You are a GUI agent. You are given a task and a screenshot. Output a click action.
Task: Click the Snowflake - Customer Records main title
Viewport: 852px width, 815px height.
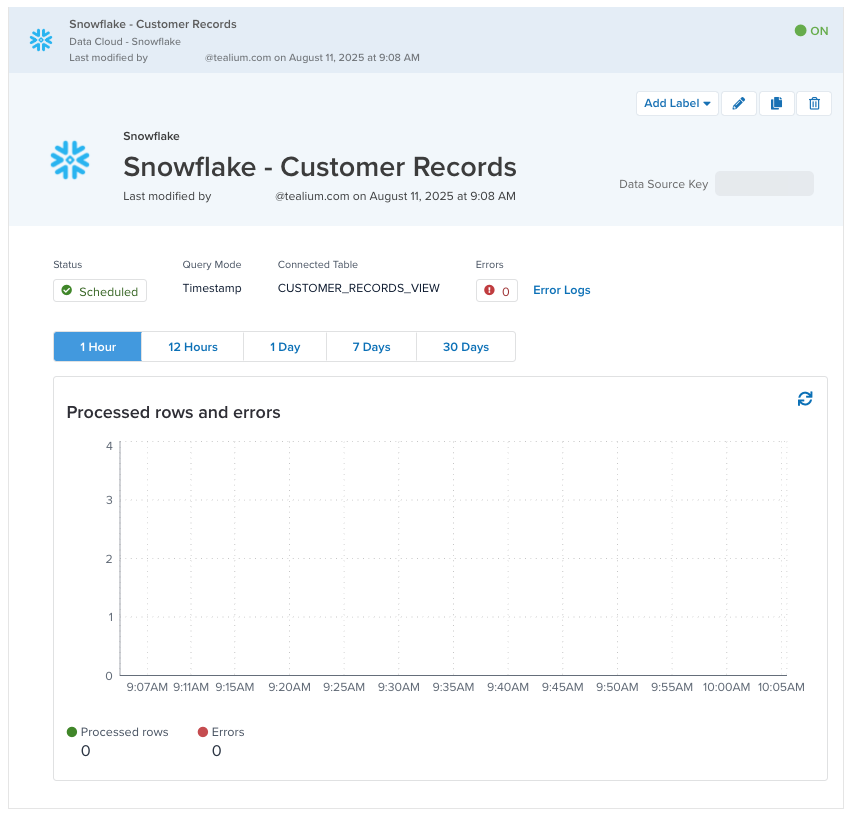point(320,167)
